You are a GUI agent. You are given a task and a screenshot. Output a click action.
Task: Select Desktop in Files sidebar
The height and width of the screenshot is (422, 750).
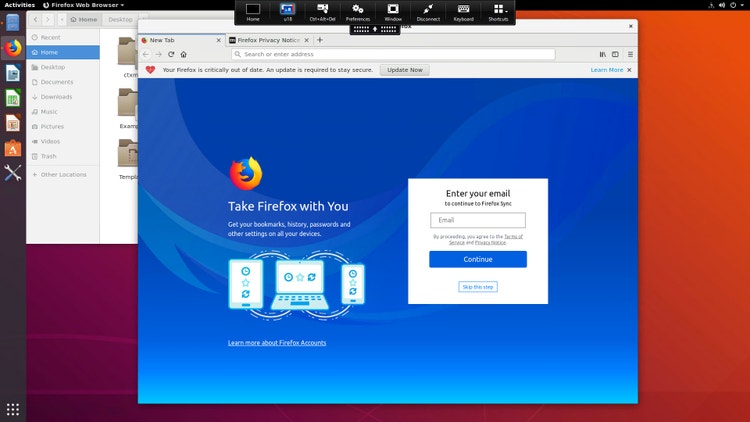63,67
